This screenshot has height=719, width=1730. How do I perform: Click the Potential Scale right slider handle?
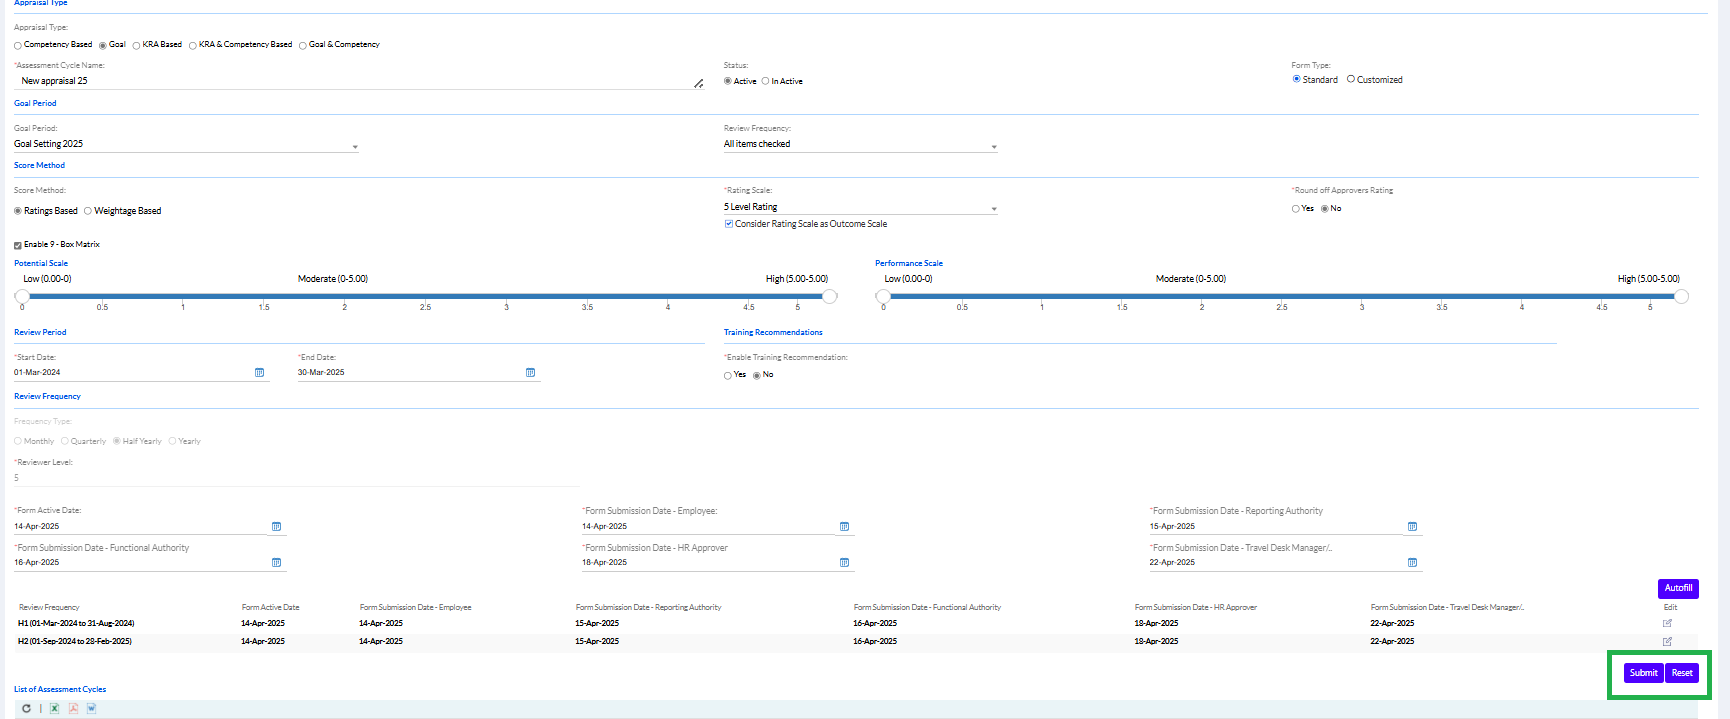click(x=829, y=296)
